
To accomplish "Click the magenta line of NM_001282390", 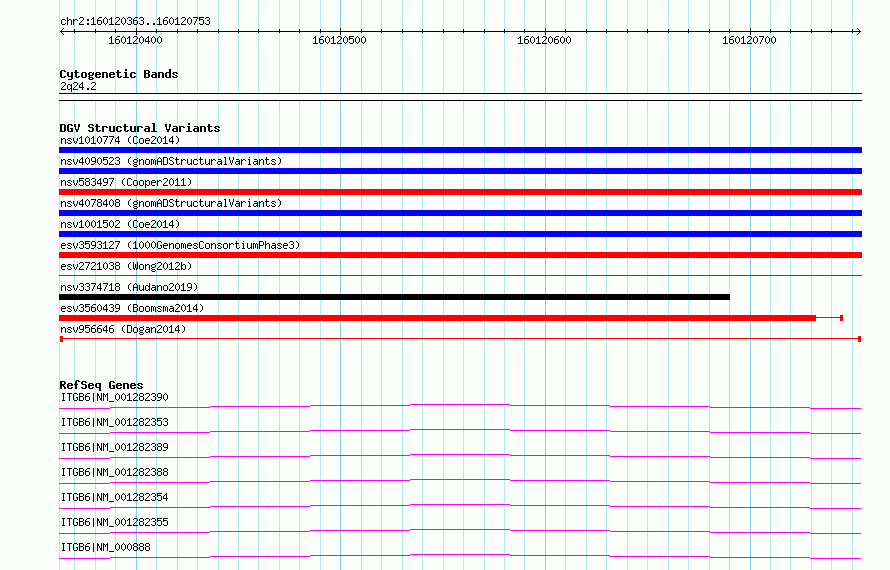I will coord(460,406).
